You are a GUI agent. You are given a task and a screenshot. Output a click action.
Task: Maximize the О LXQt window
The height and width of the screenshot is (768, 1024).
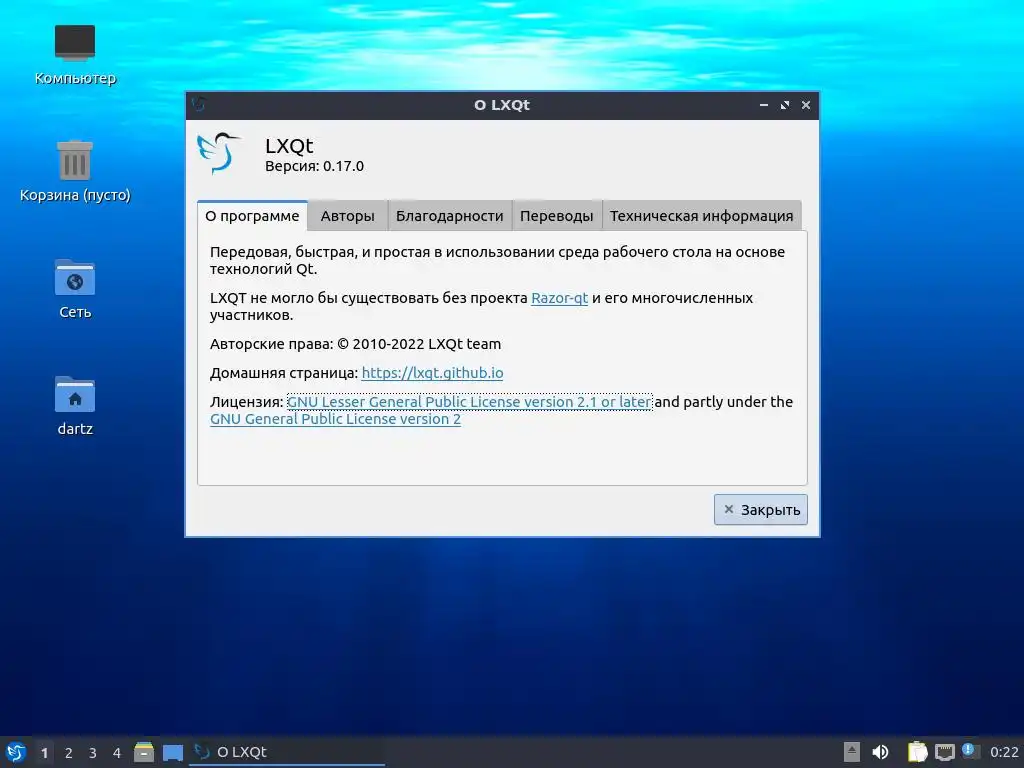point(785,105)
